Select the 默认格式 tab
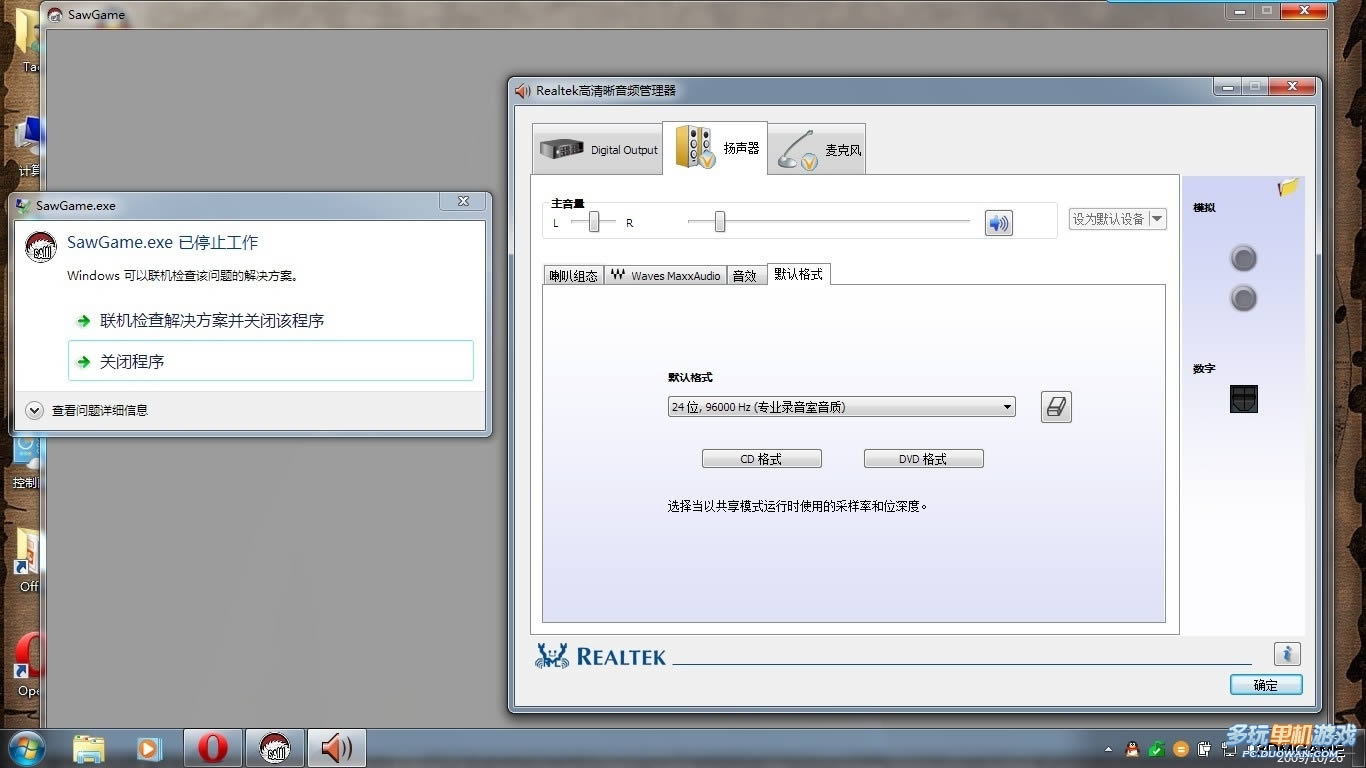 click(x=798, y=274)
